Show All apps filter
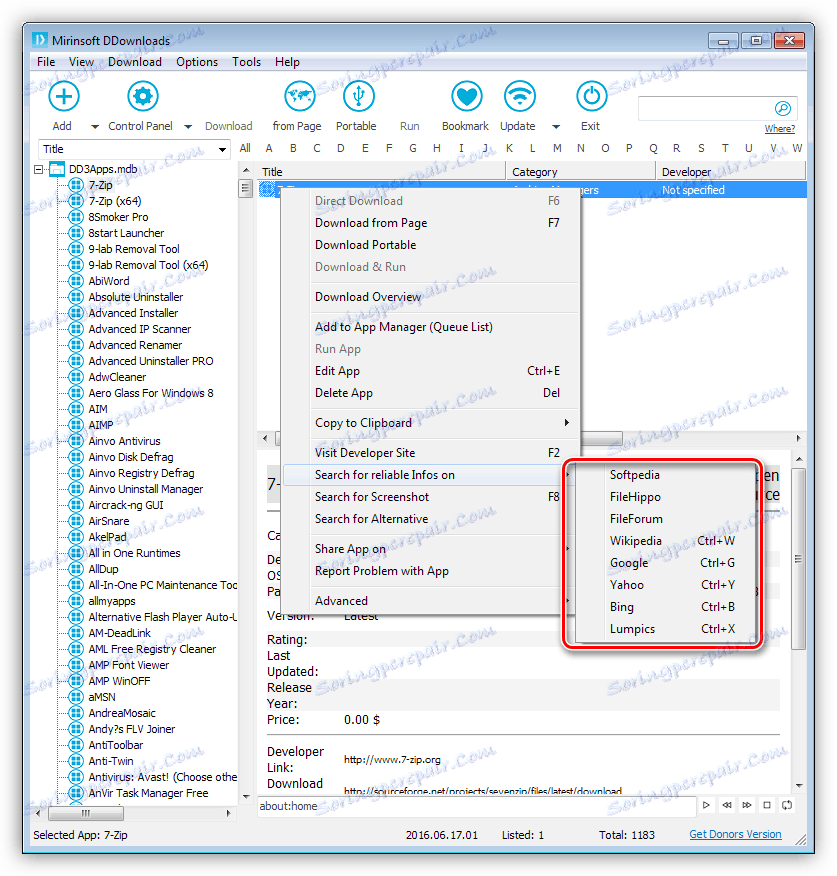Screen dimensions: 837x876 (245, 149)
